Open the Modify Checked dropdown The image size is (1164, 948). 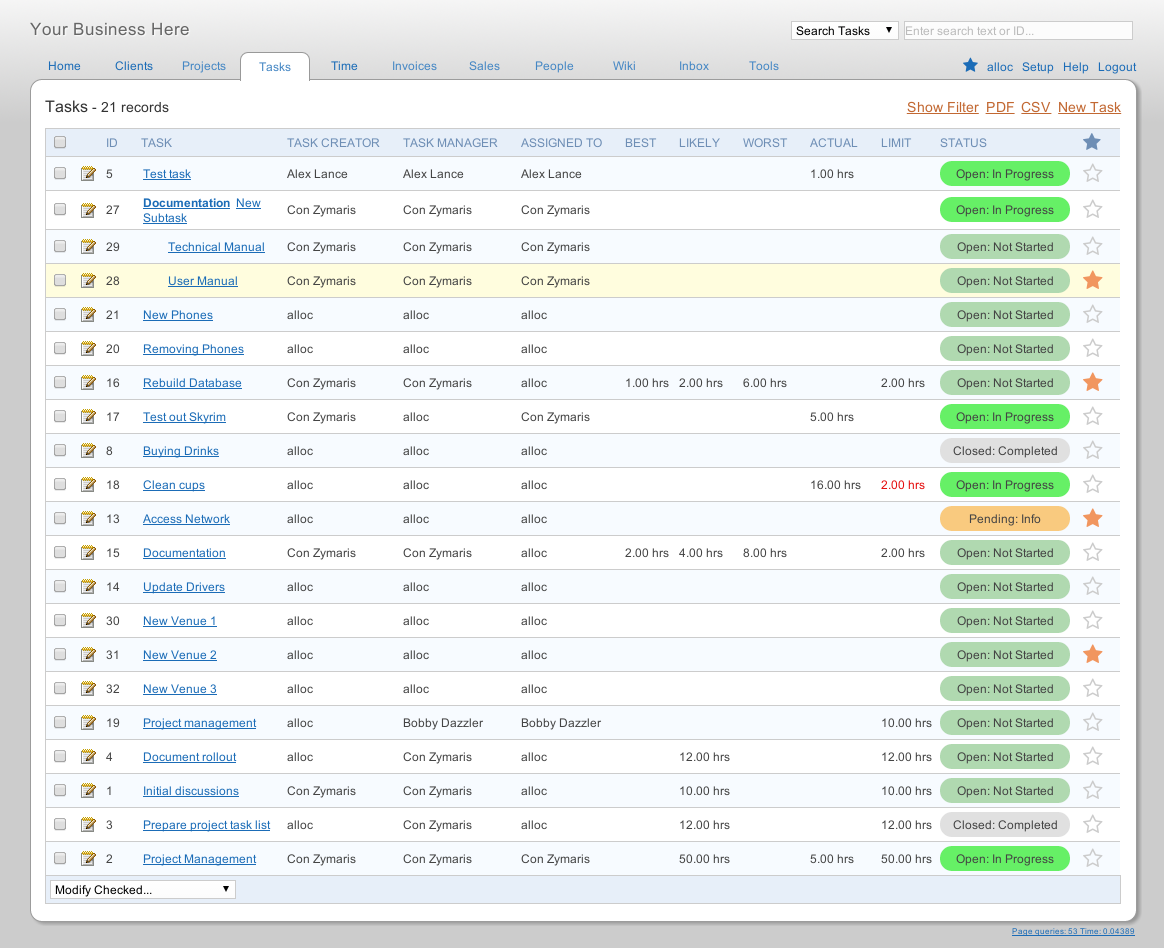[141, 889]
